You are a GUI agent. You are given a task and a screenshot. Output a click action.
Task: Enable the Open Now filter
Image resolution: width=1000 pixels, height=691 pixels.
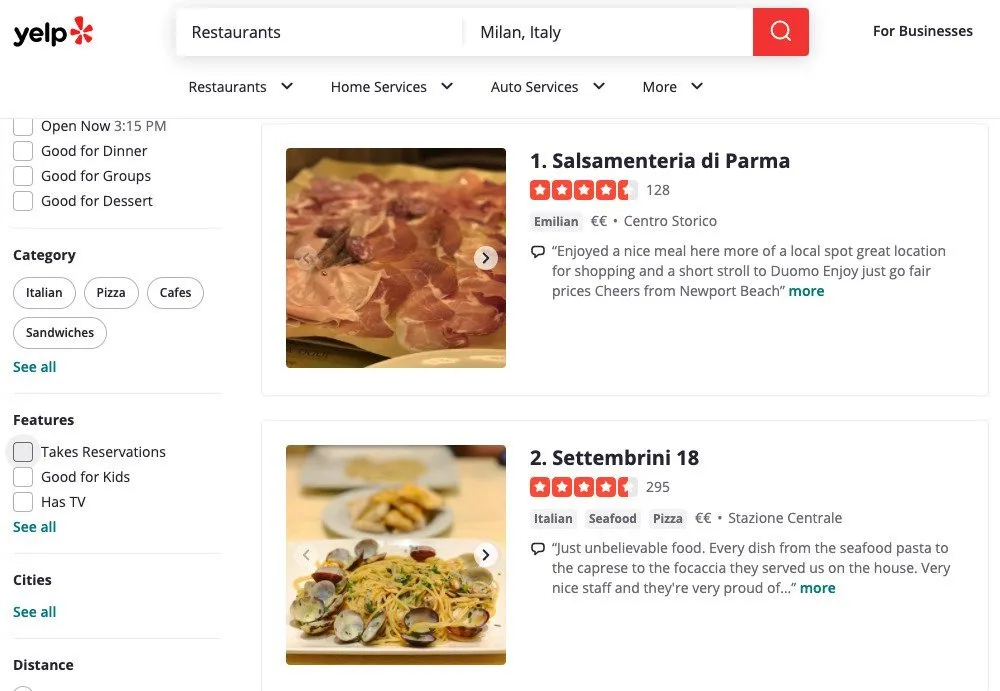coord(23,125)
